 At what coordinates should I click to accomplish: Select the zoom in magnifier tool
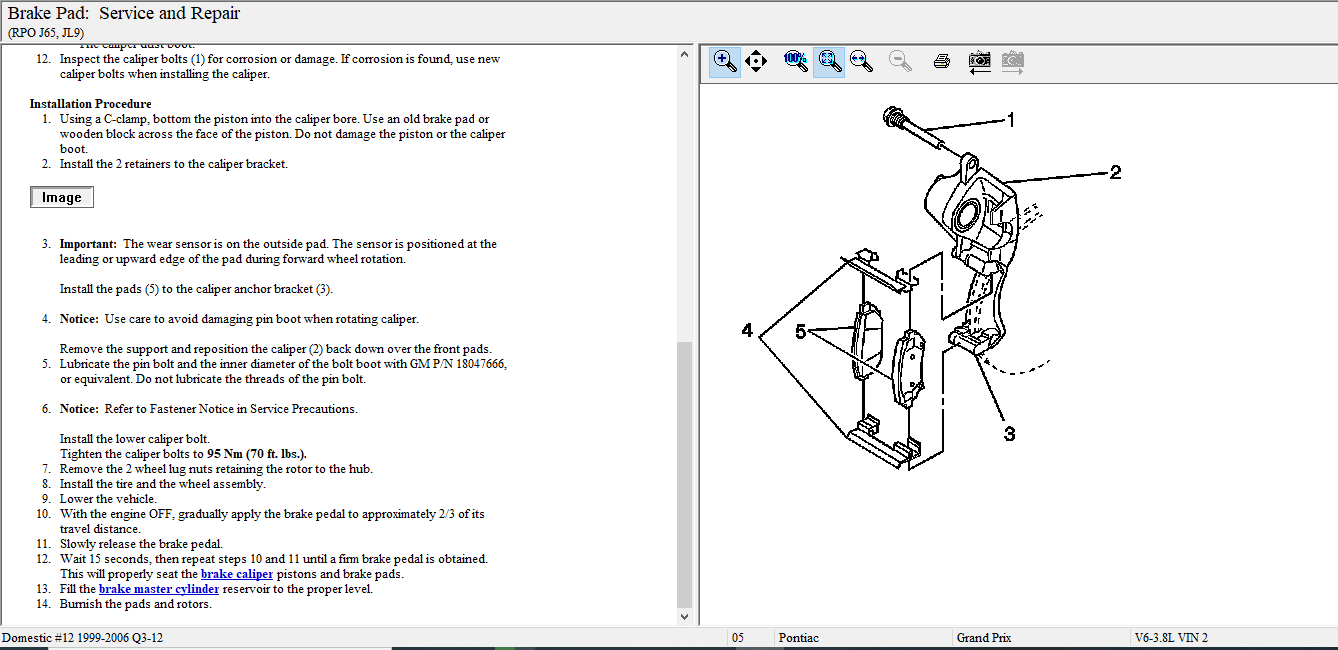click(x=725, y=62)
